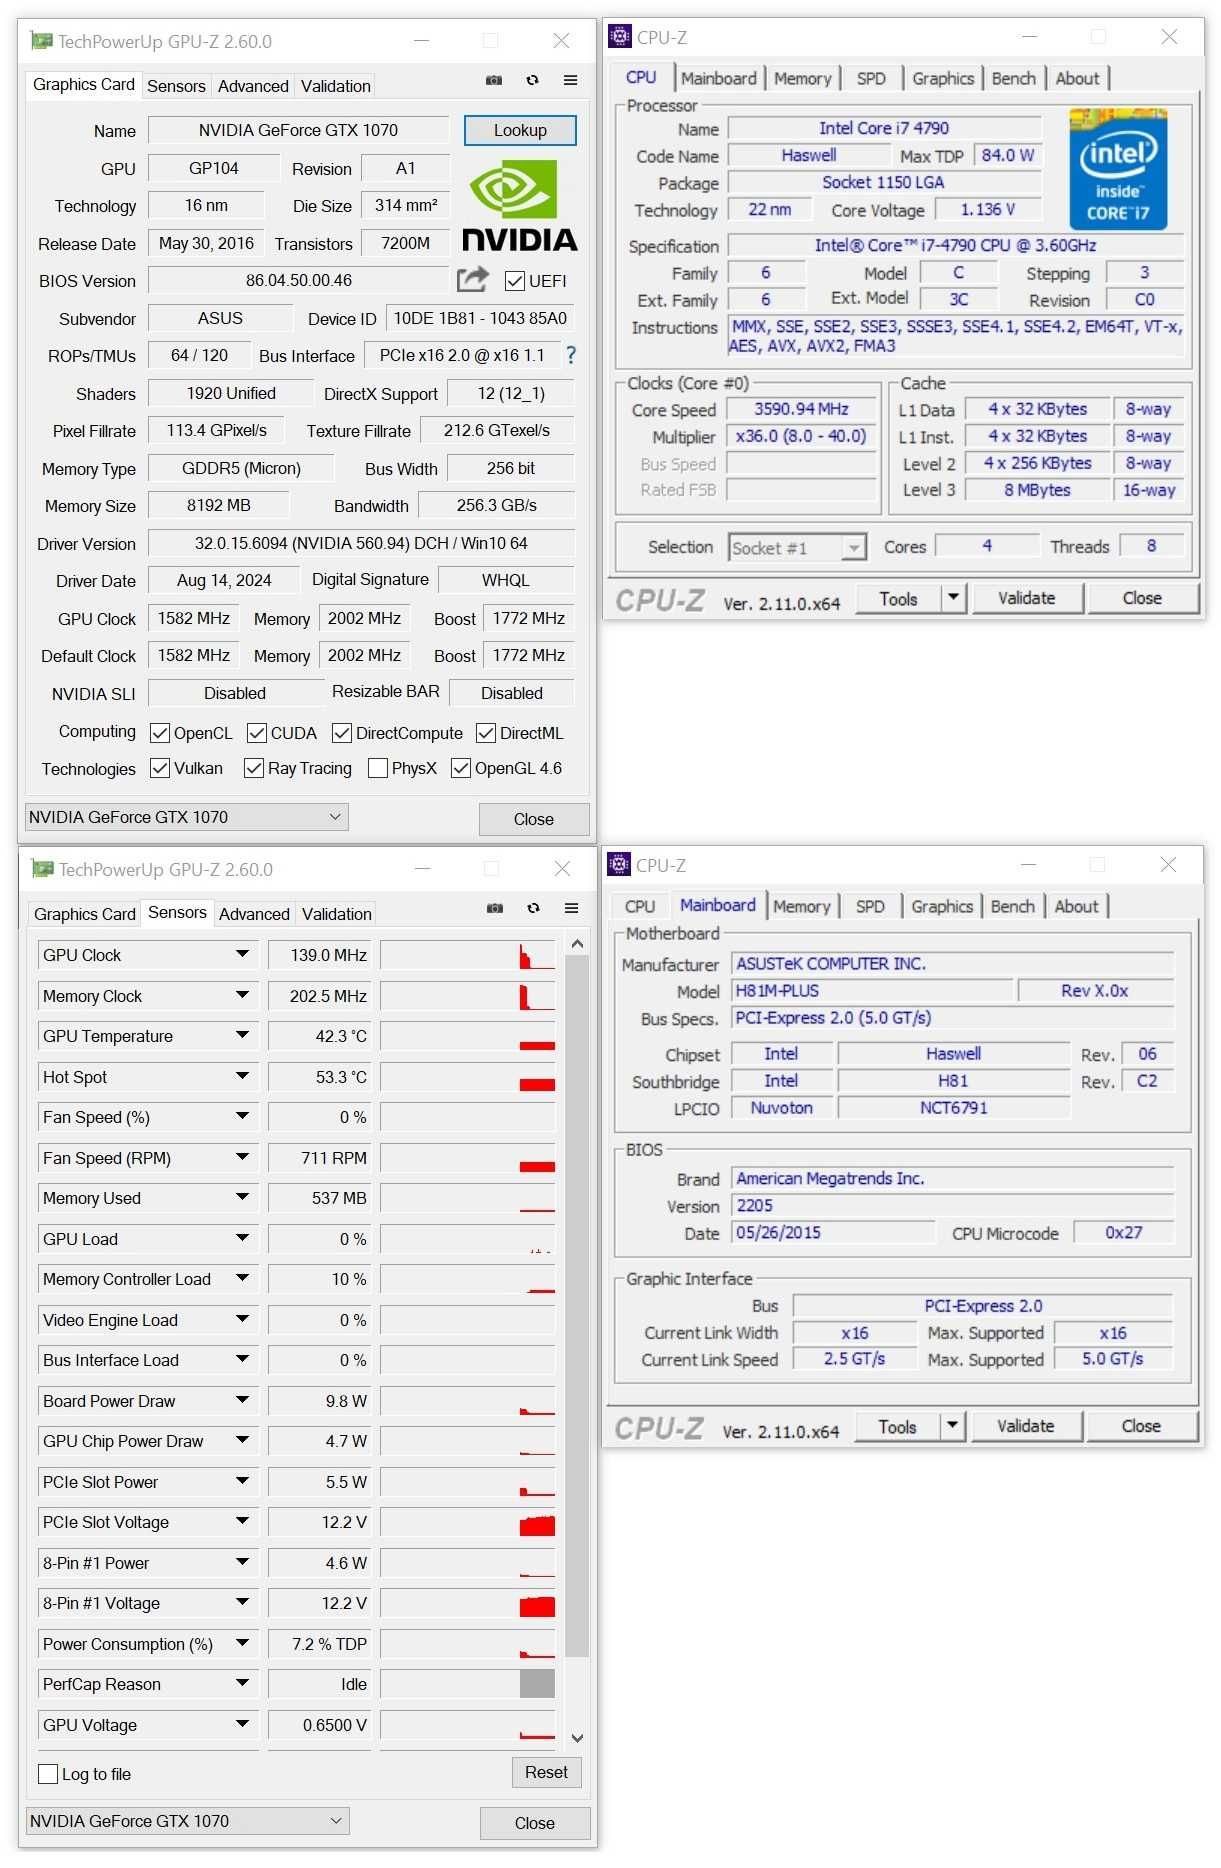This screenshot has height=1868, width=1221.
Task: Click the GPU Temperature sensor graph
Action: (468, 1036)
